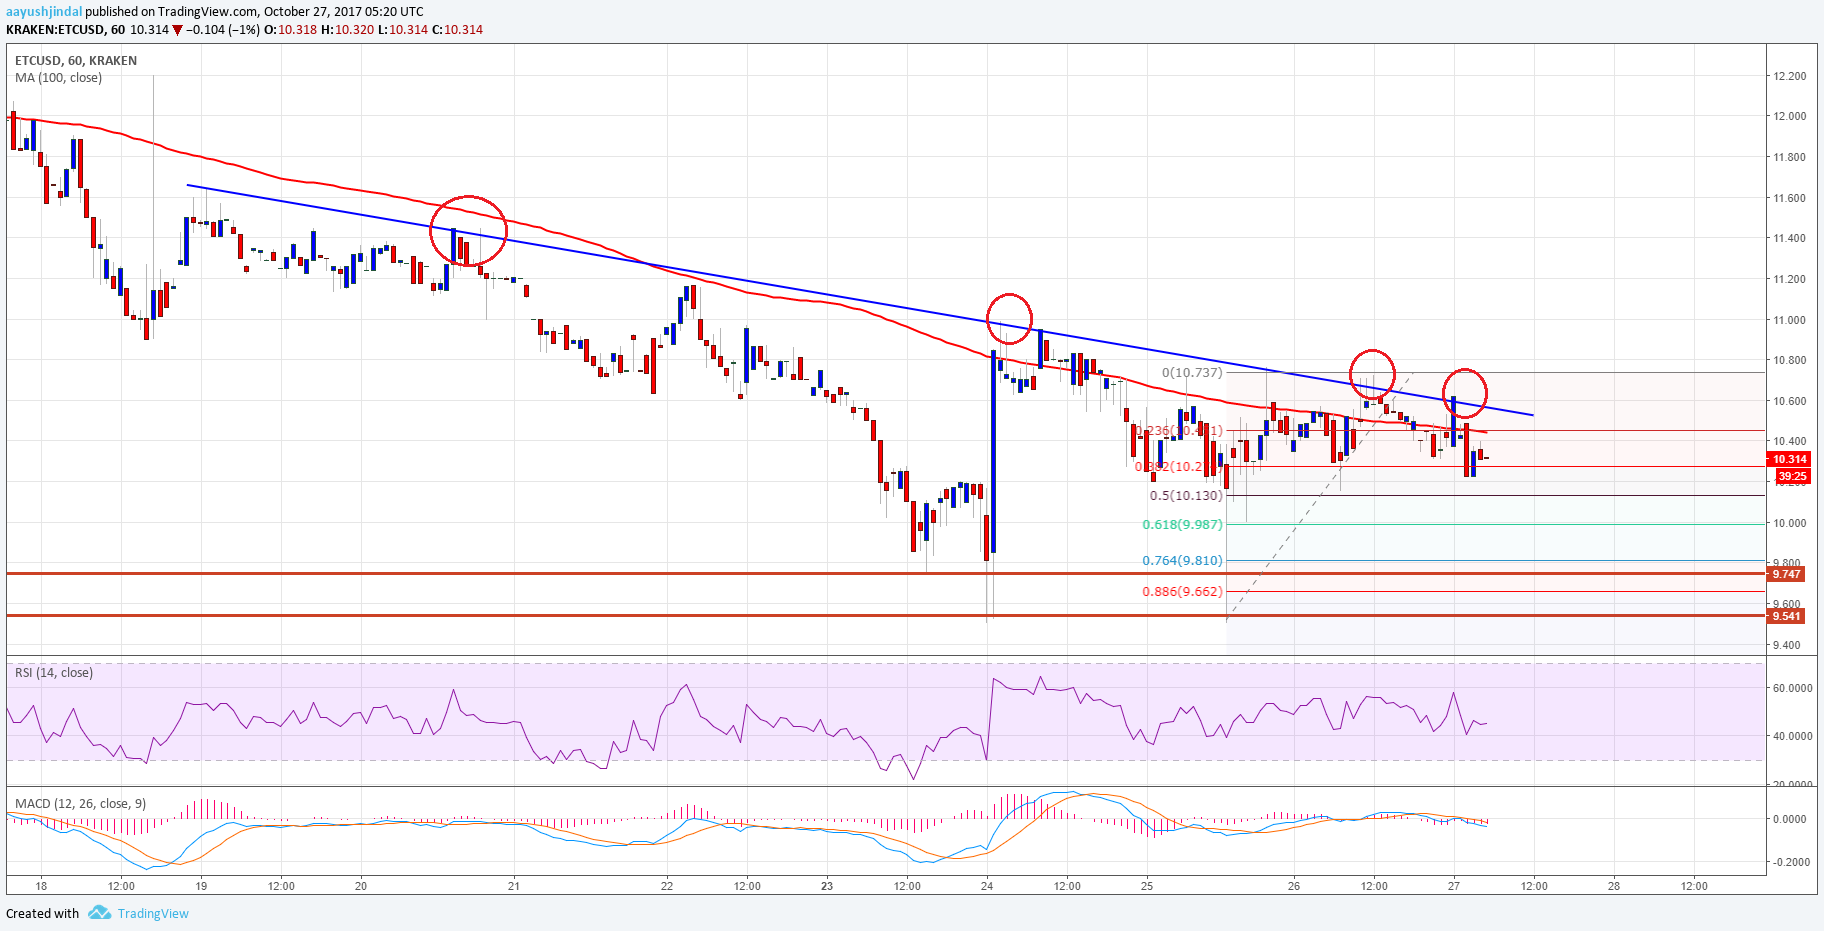Image resolution: width=1824 pixels, height=931 pixels.
Task: Click the current price tag 10.314
Action: pos(1789,460)
